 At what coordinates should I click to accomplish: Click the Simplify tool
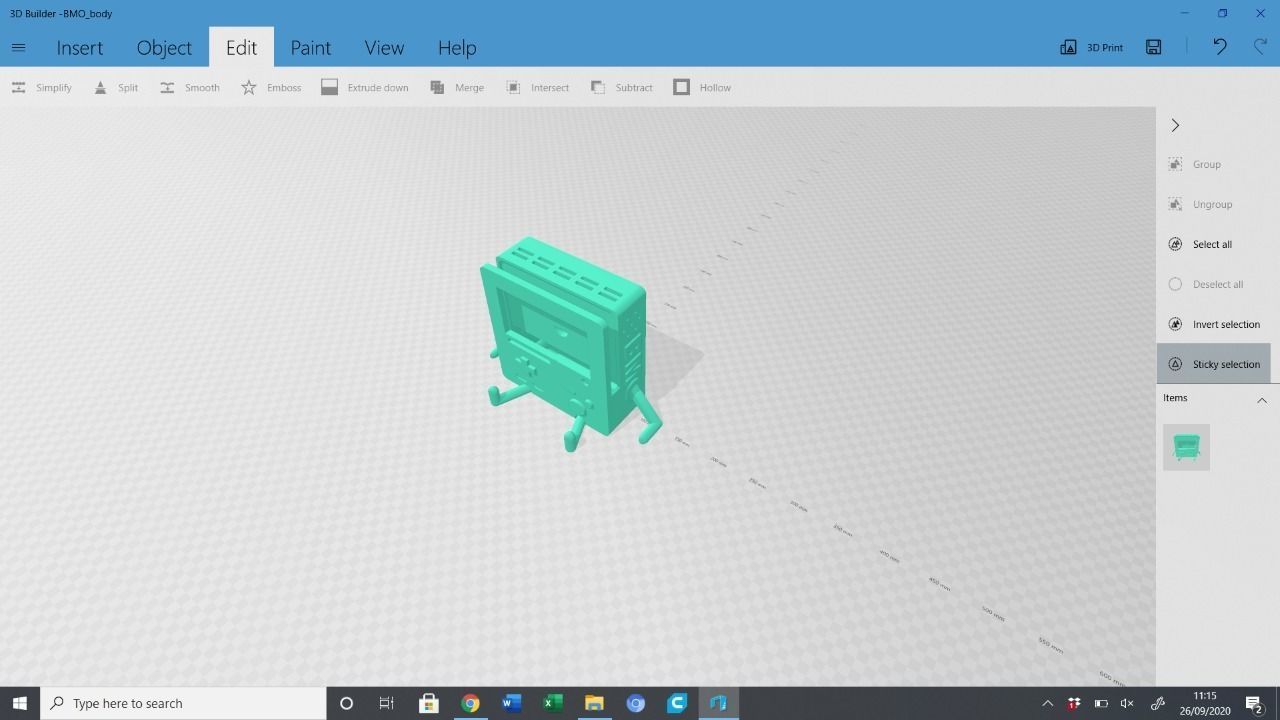41,87
